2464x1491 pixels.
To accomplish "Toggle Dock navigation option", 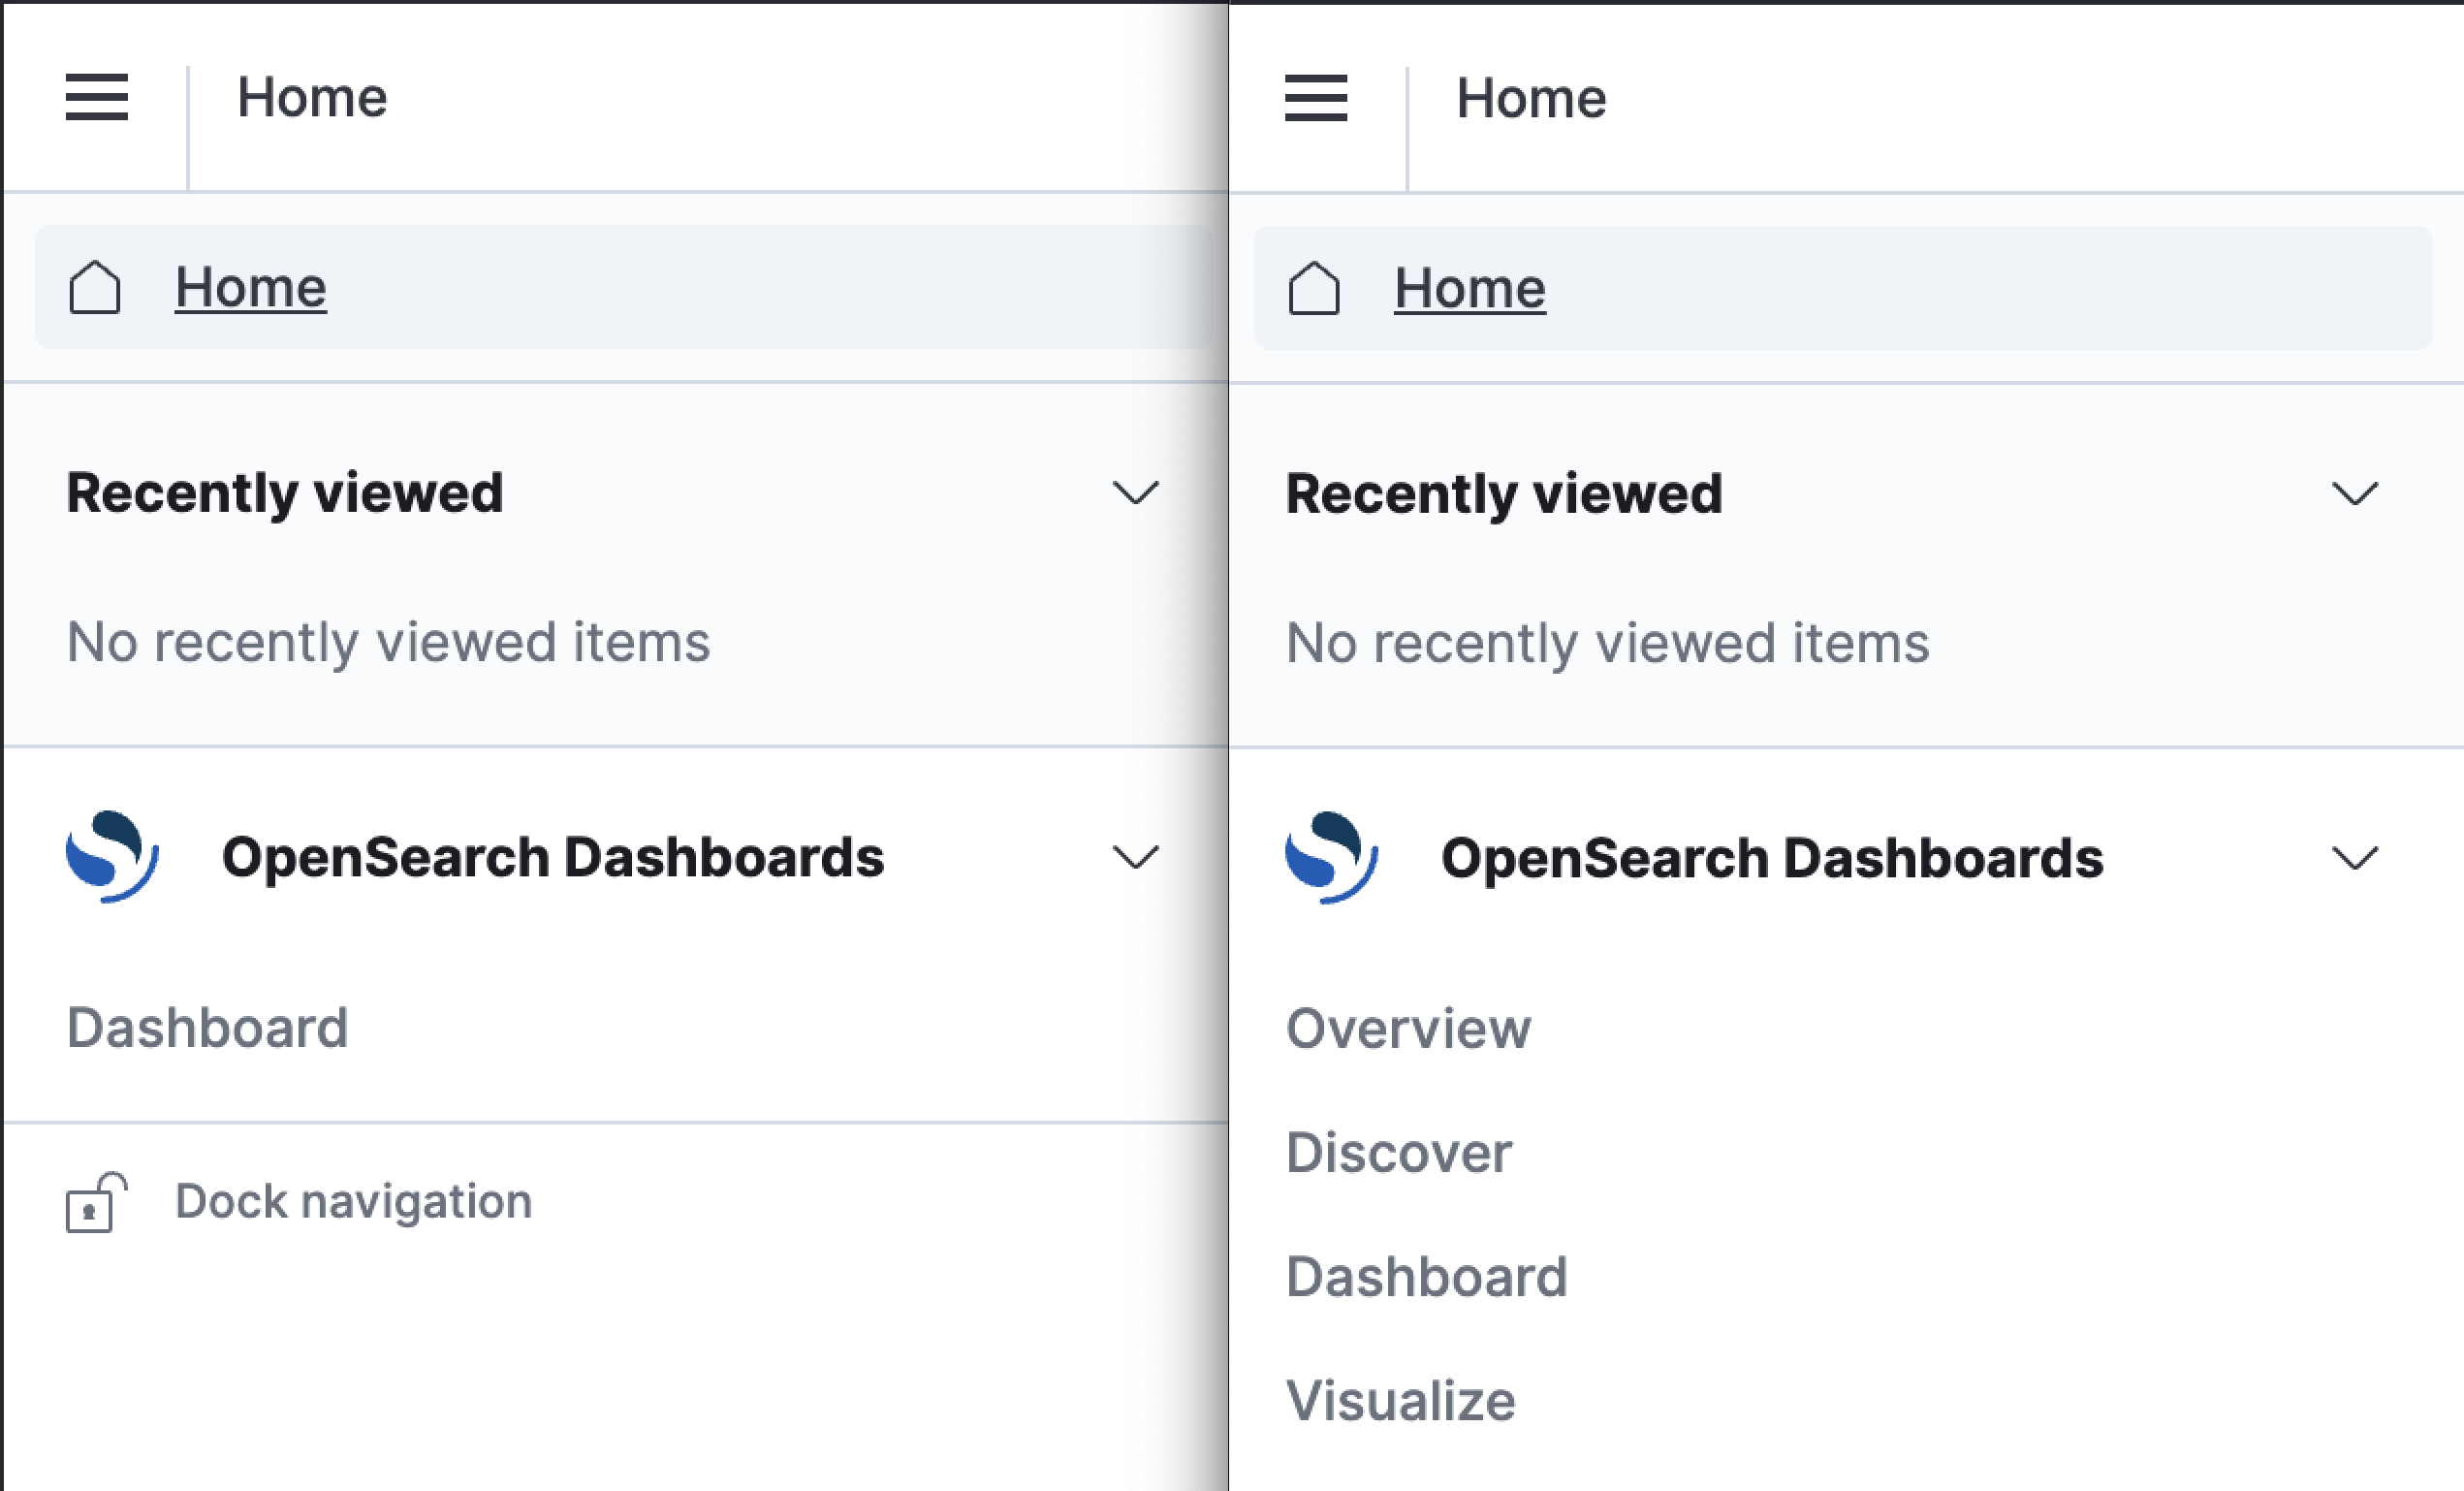I will coord(352,1202).
